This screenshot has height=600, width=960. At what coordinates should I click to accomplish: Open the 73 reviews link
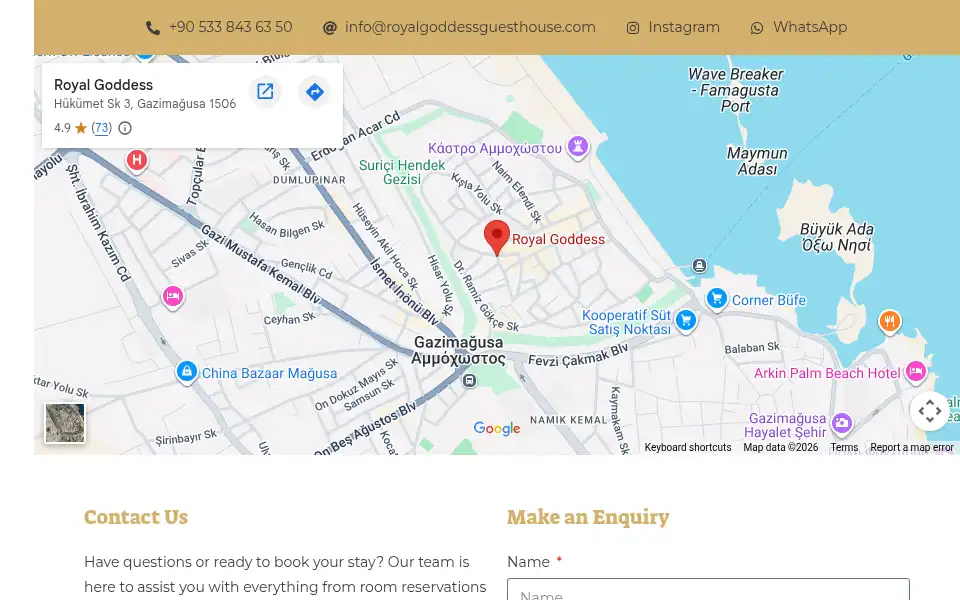click(x=102, y=128)
